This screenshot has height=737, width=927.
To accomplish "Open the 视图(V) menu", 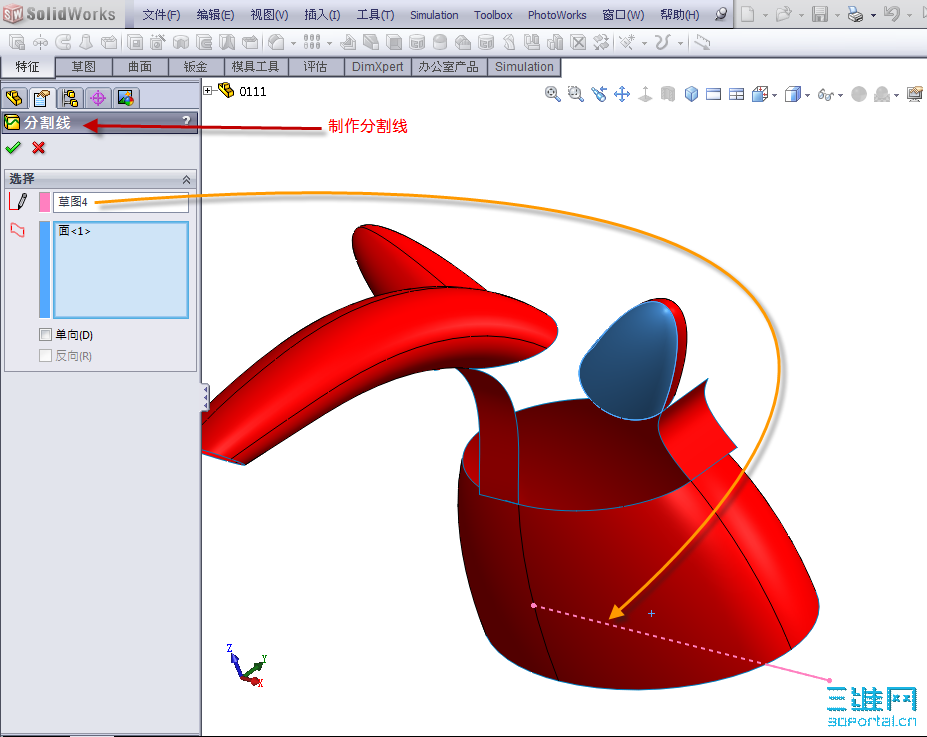I will [x=270, y=15].
